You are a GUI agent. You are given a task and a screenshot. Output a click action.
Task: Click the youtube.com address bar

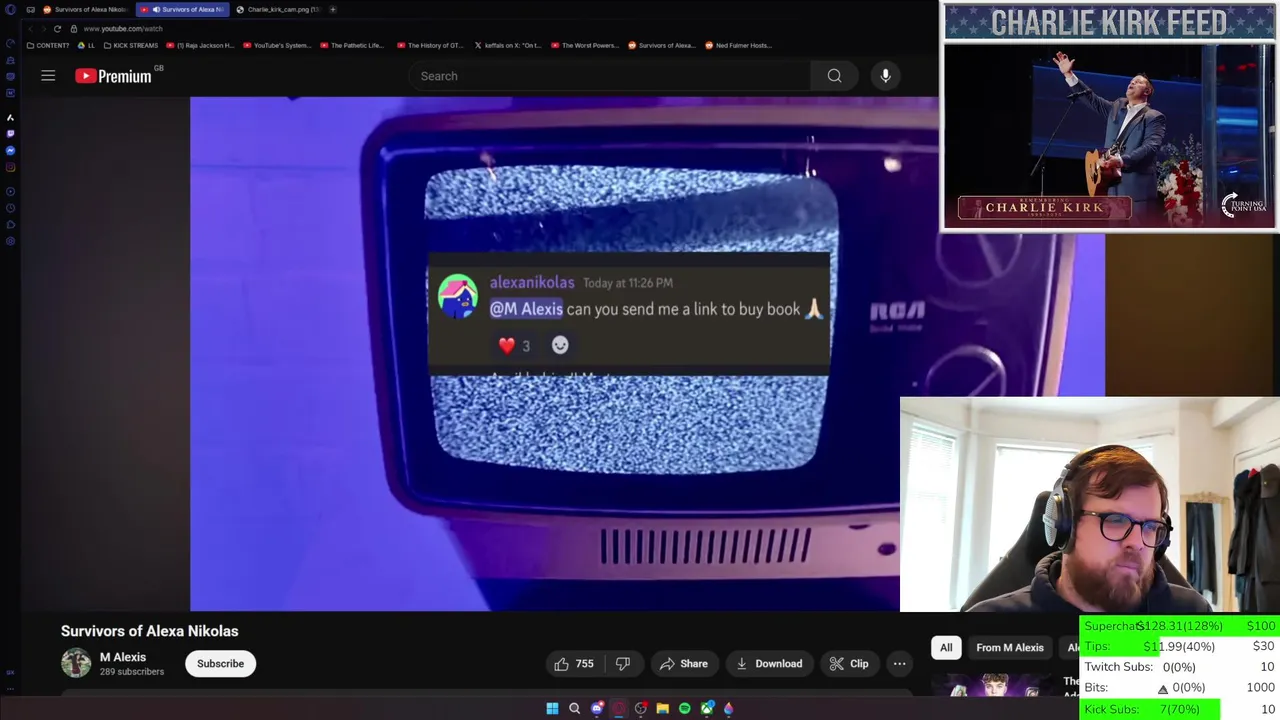tap(123, 28)
